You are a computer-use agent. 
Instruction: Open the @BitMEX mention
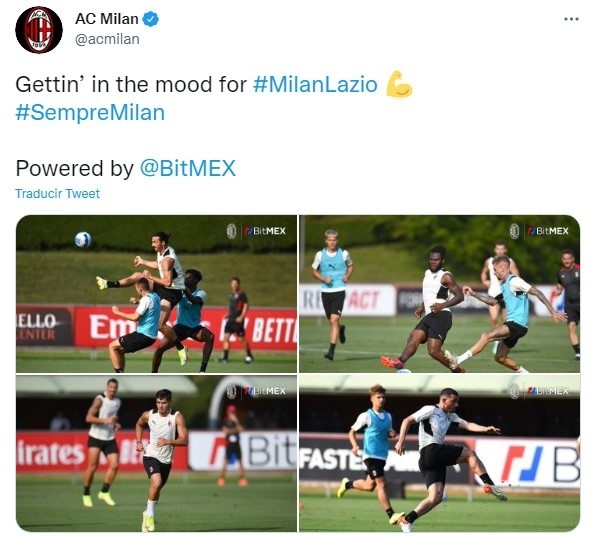pos(188,168)
